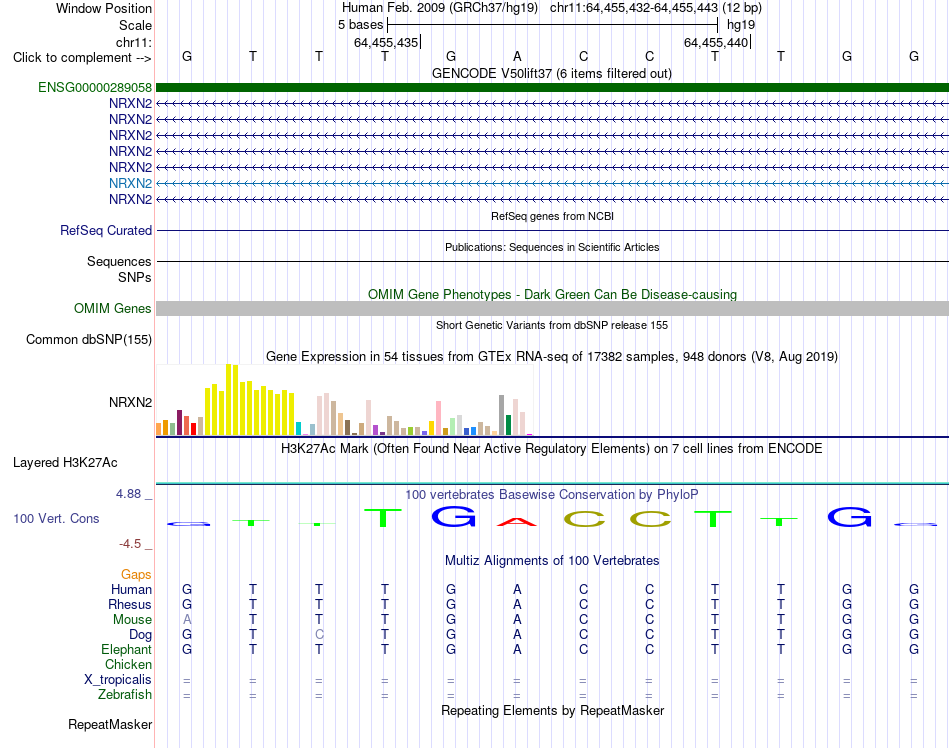This screenshot has width=950, height=748.
Task: Click 'Click to complement -->' label
Action: pos(82,58)
